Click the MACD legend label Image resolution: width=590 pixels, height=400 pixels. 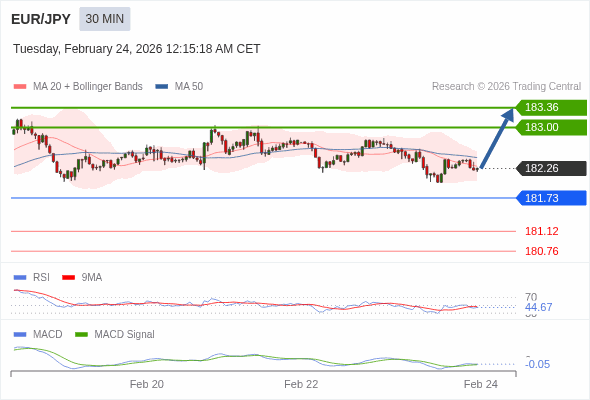tap(48, 335)
